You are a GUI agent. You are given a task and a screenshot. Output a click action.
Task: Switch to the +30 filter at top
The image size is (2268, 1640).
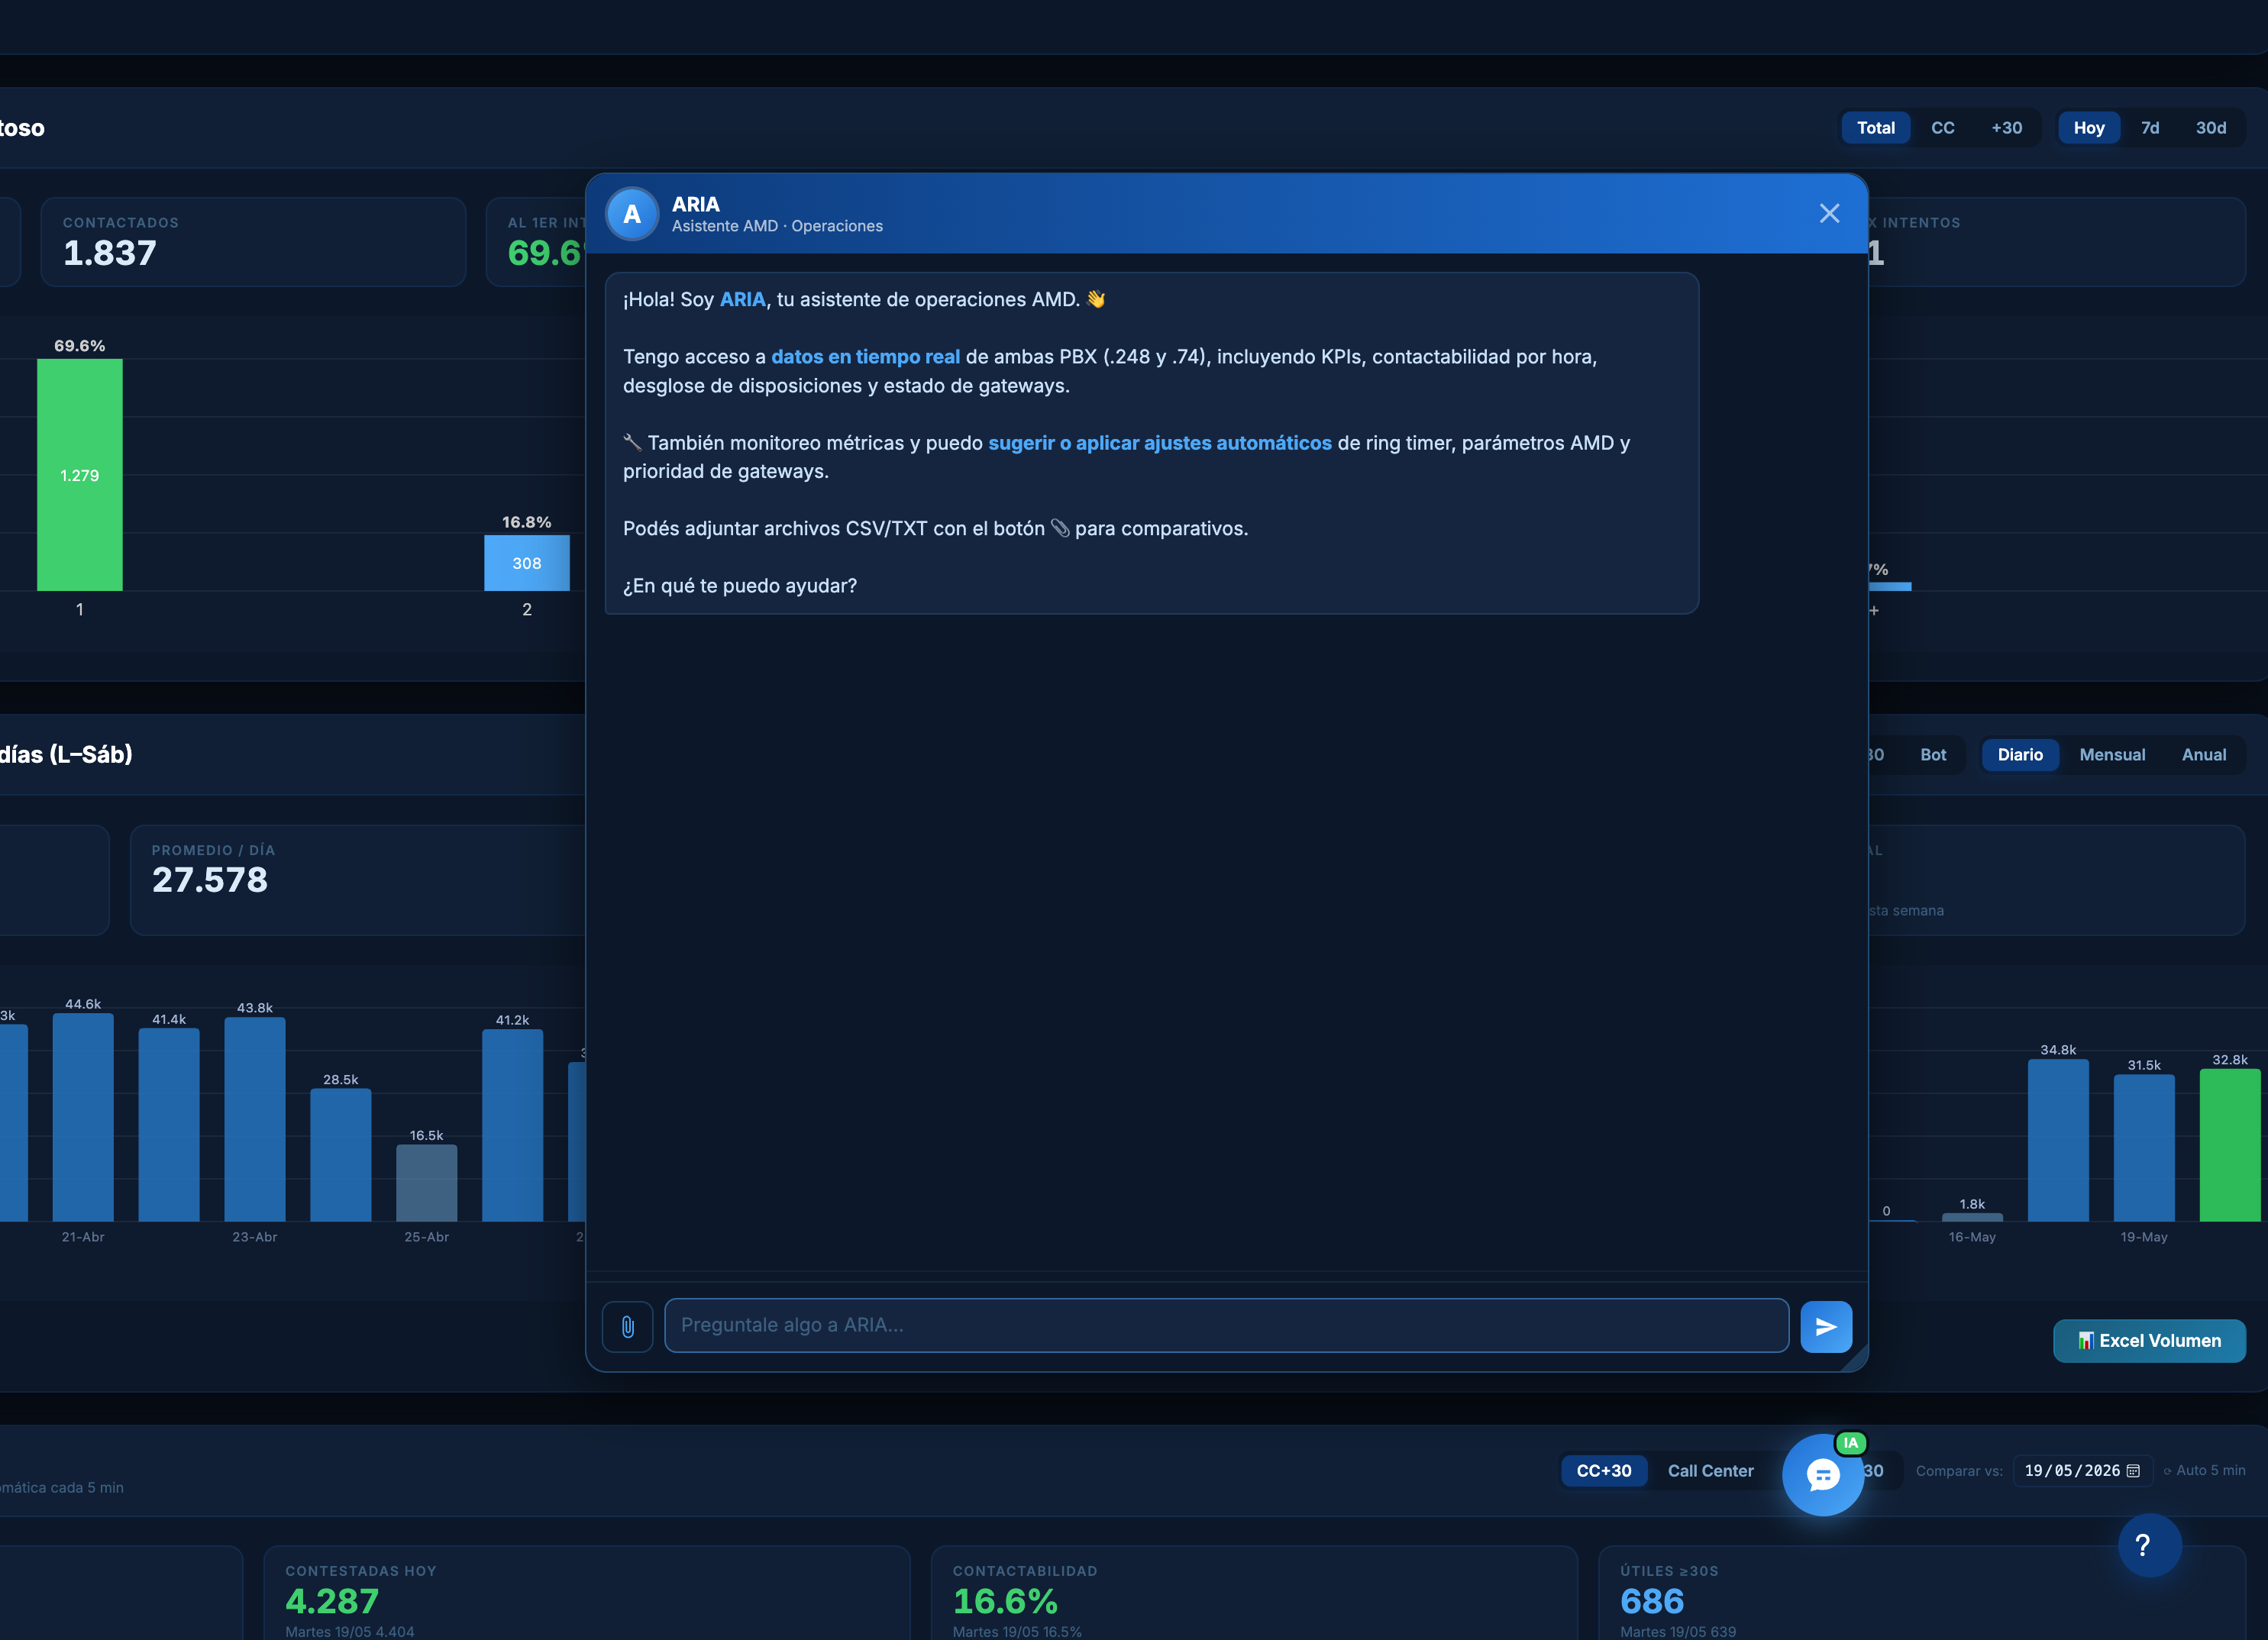pos(2006,128)
